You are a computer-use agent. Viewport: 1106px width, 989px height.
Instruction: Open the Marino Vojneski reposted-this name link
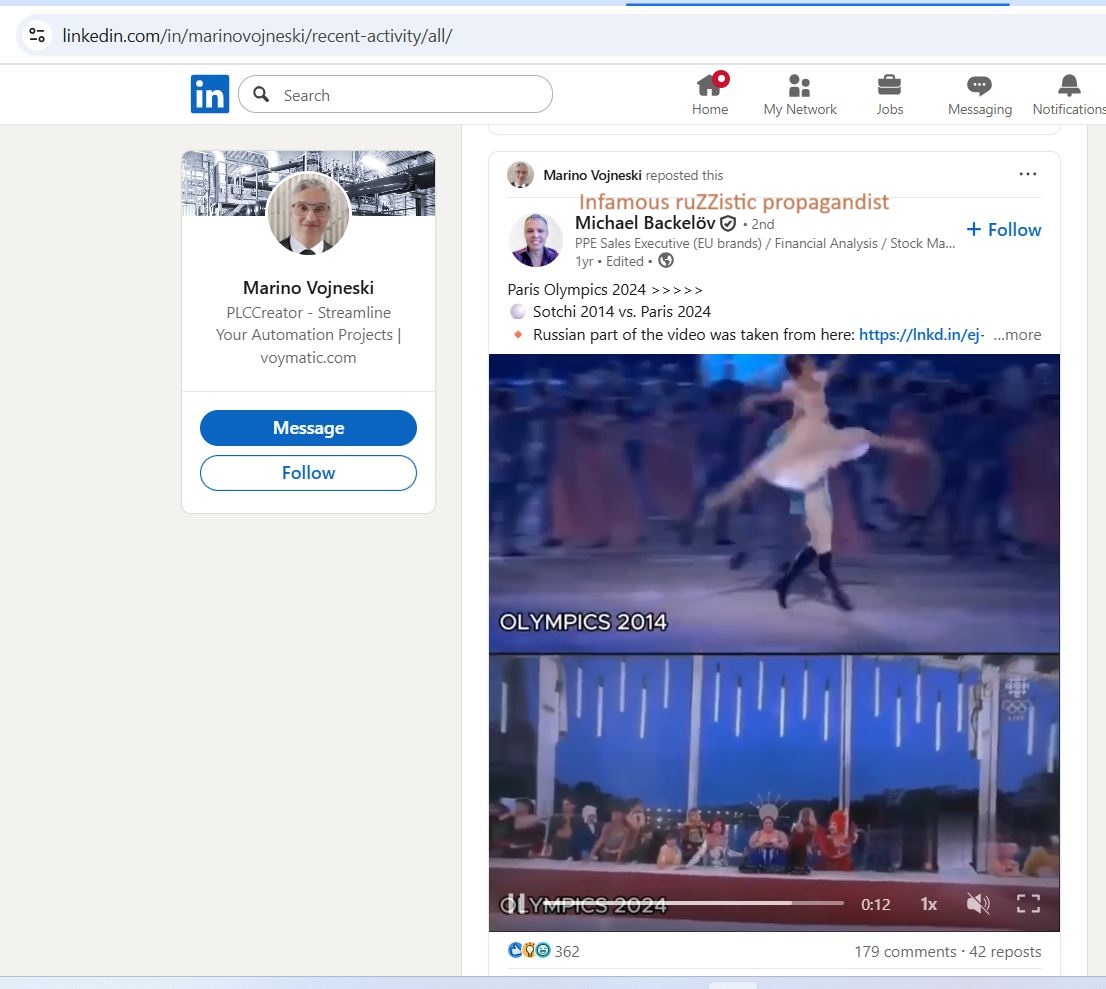(x=592, y=175)
